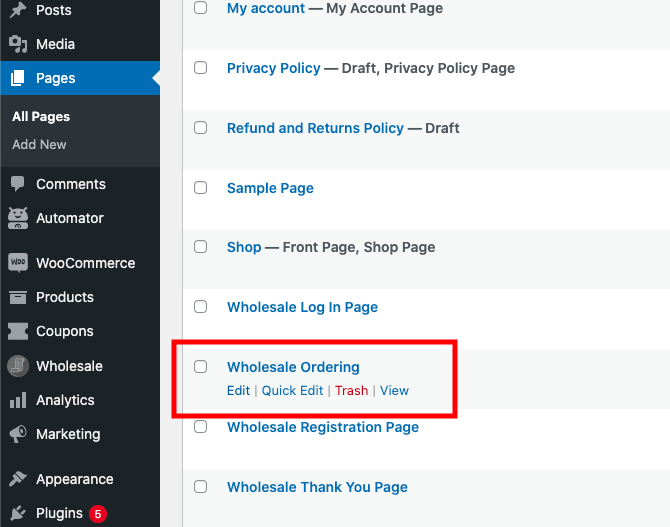Image resolution: width=670 pixels, height=527 pixels.
Task: Select Add New under Pages
Action: (39, 144)
